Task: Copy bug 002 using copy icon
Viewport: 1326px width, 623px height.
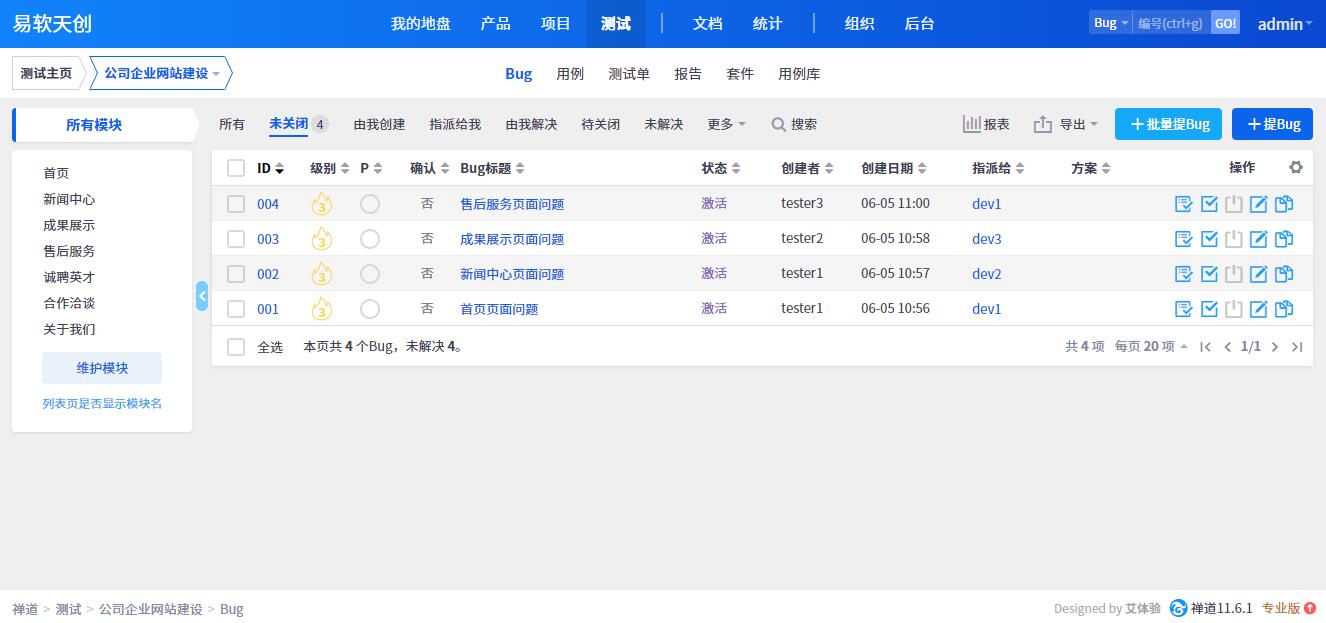Action: 1284,274
